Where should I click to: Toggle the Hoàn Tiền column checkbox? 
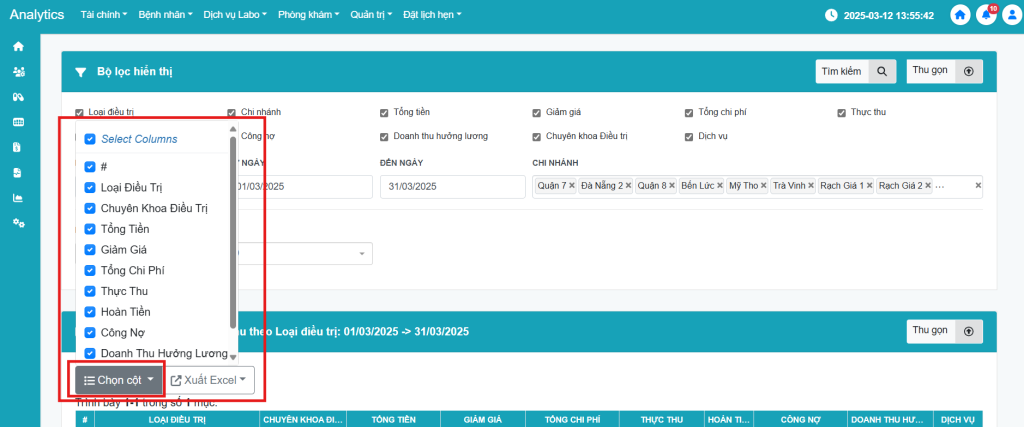[90, 311]
